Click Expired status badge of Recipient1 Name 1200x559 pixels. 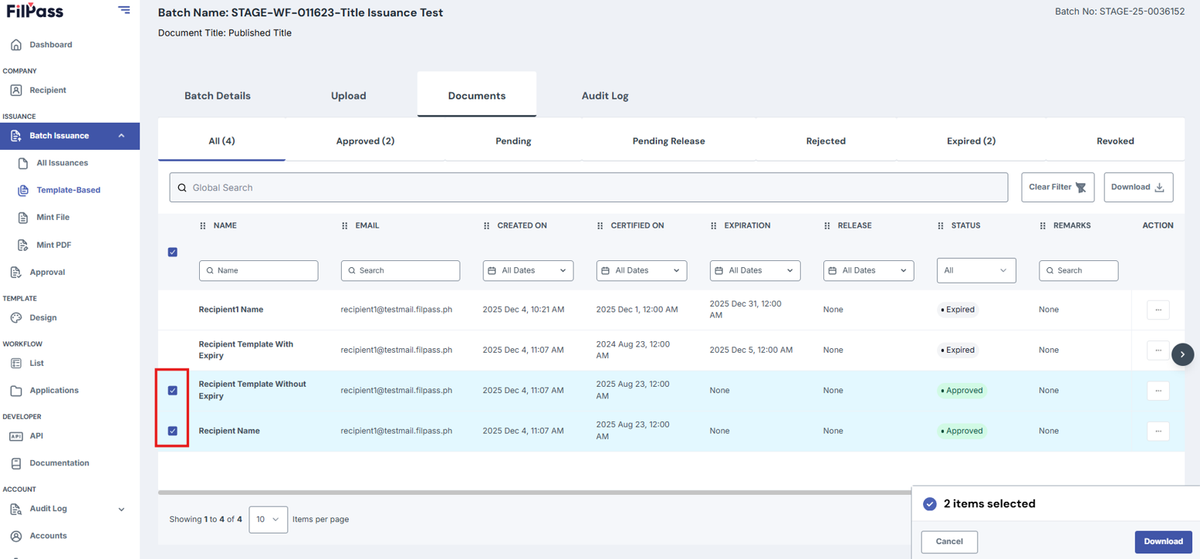coord(958,310)
